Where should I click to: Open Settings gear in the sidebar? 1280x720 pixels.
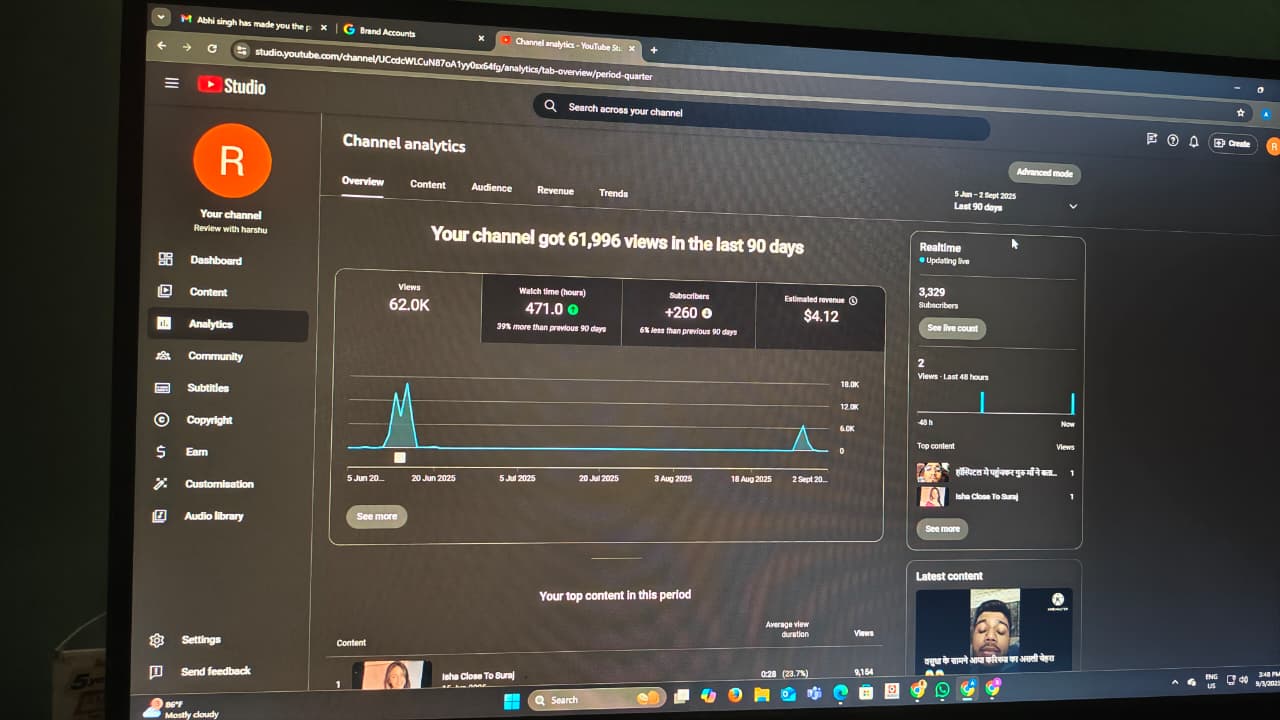pos(157,640)
